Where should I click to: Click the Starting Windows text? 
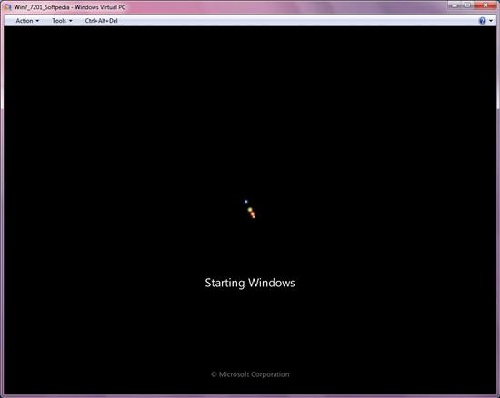(250, 283)
